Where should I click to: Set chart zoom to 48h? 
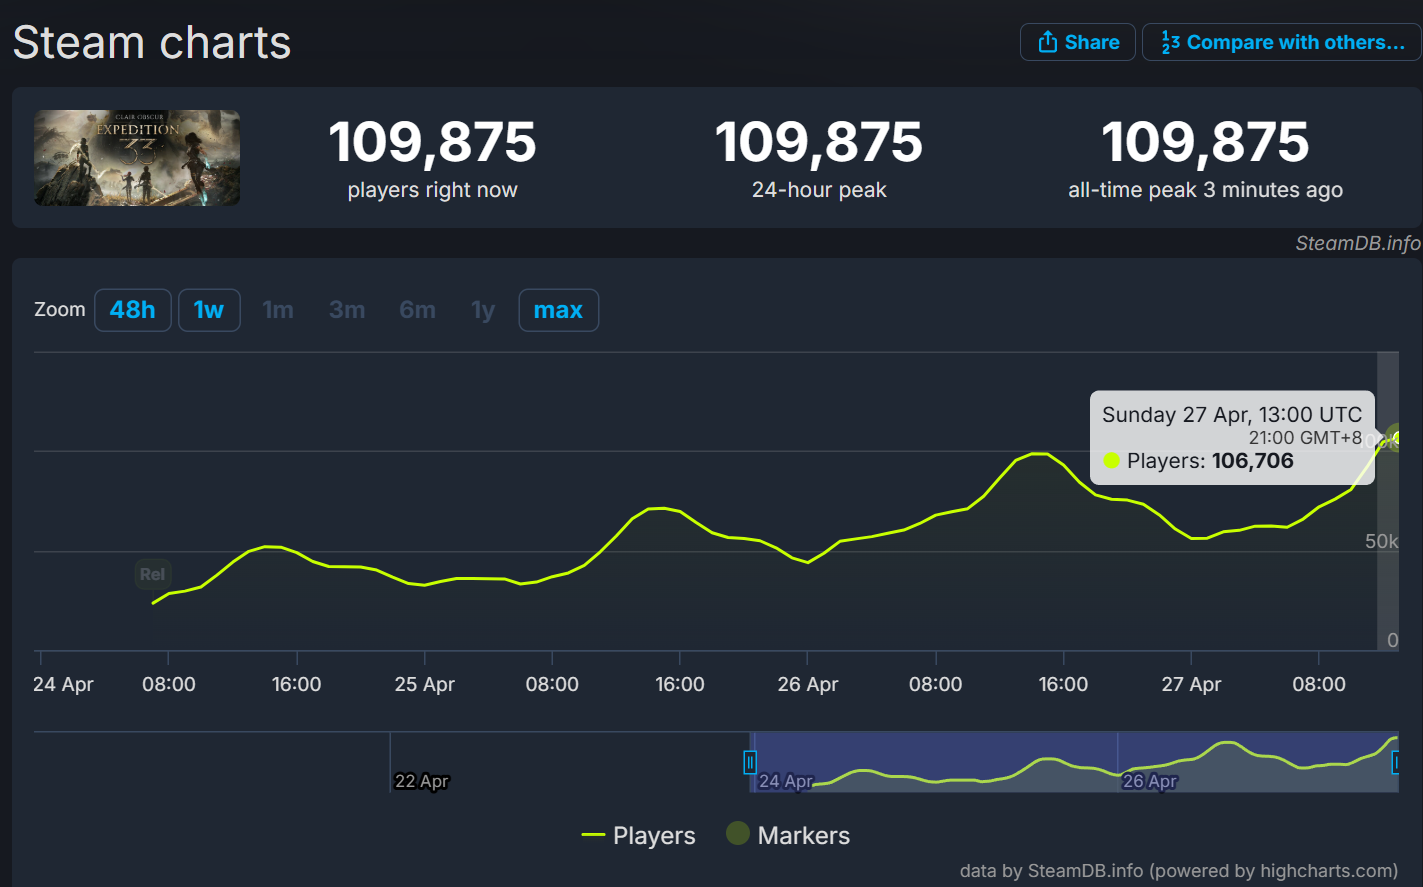(133, 310)
